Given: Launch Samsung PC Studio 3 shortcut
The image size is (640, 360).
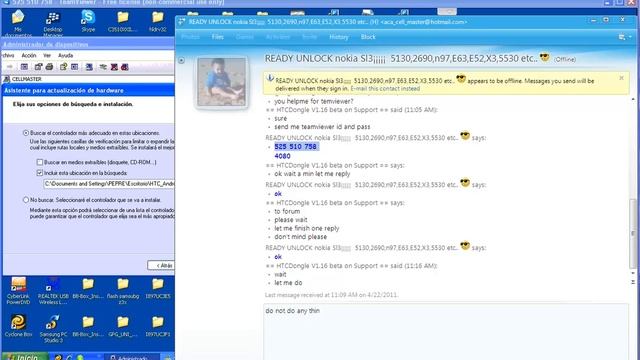Looking at the screenshot, I should point(53,328).
